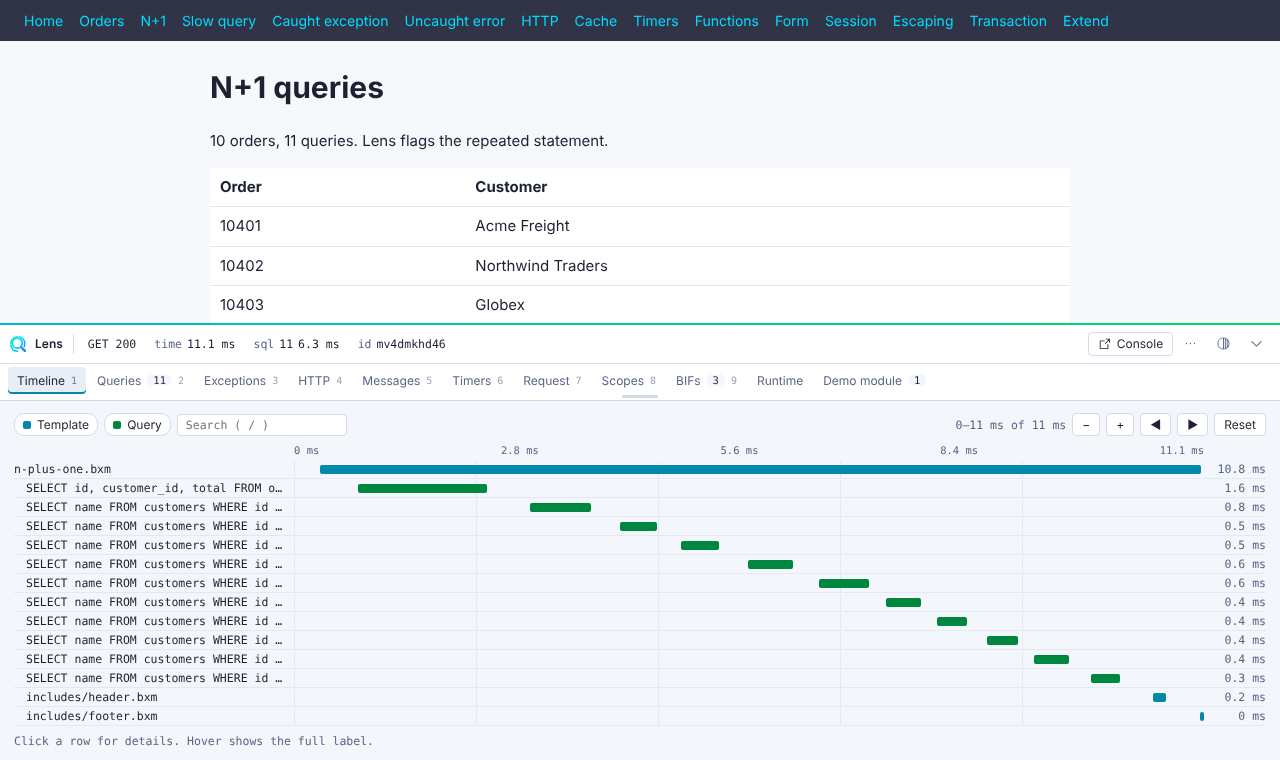Switch to the Queries tab
1280x760 pixels.
[x=141, y=381]
